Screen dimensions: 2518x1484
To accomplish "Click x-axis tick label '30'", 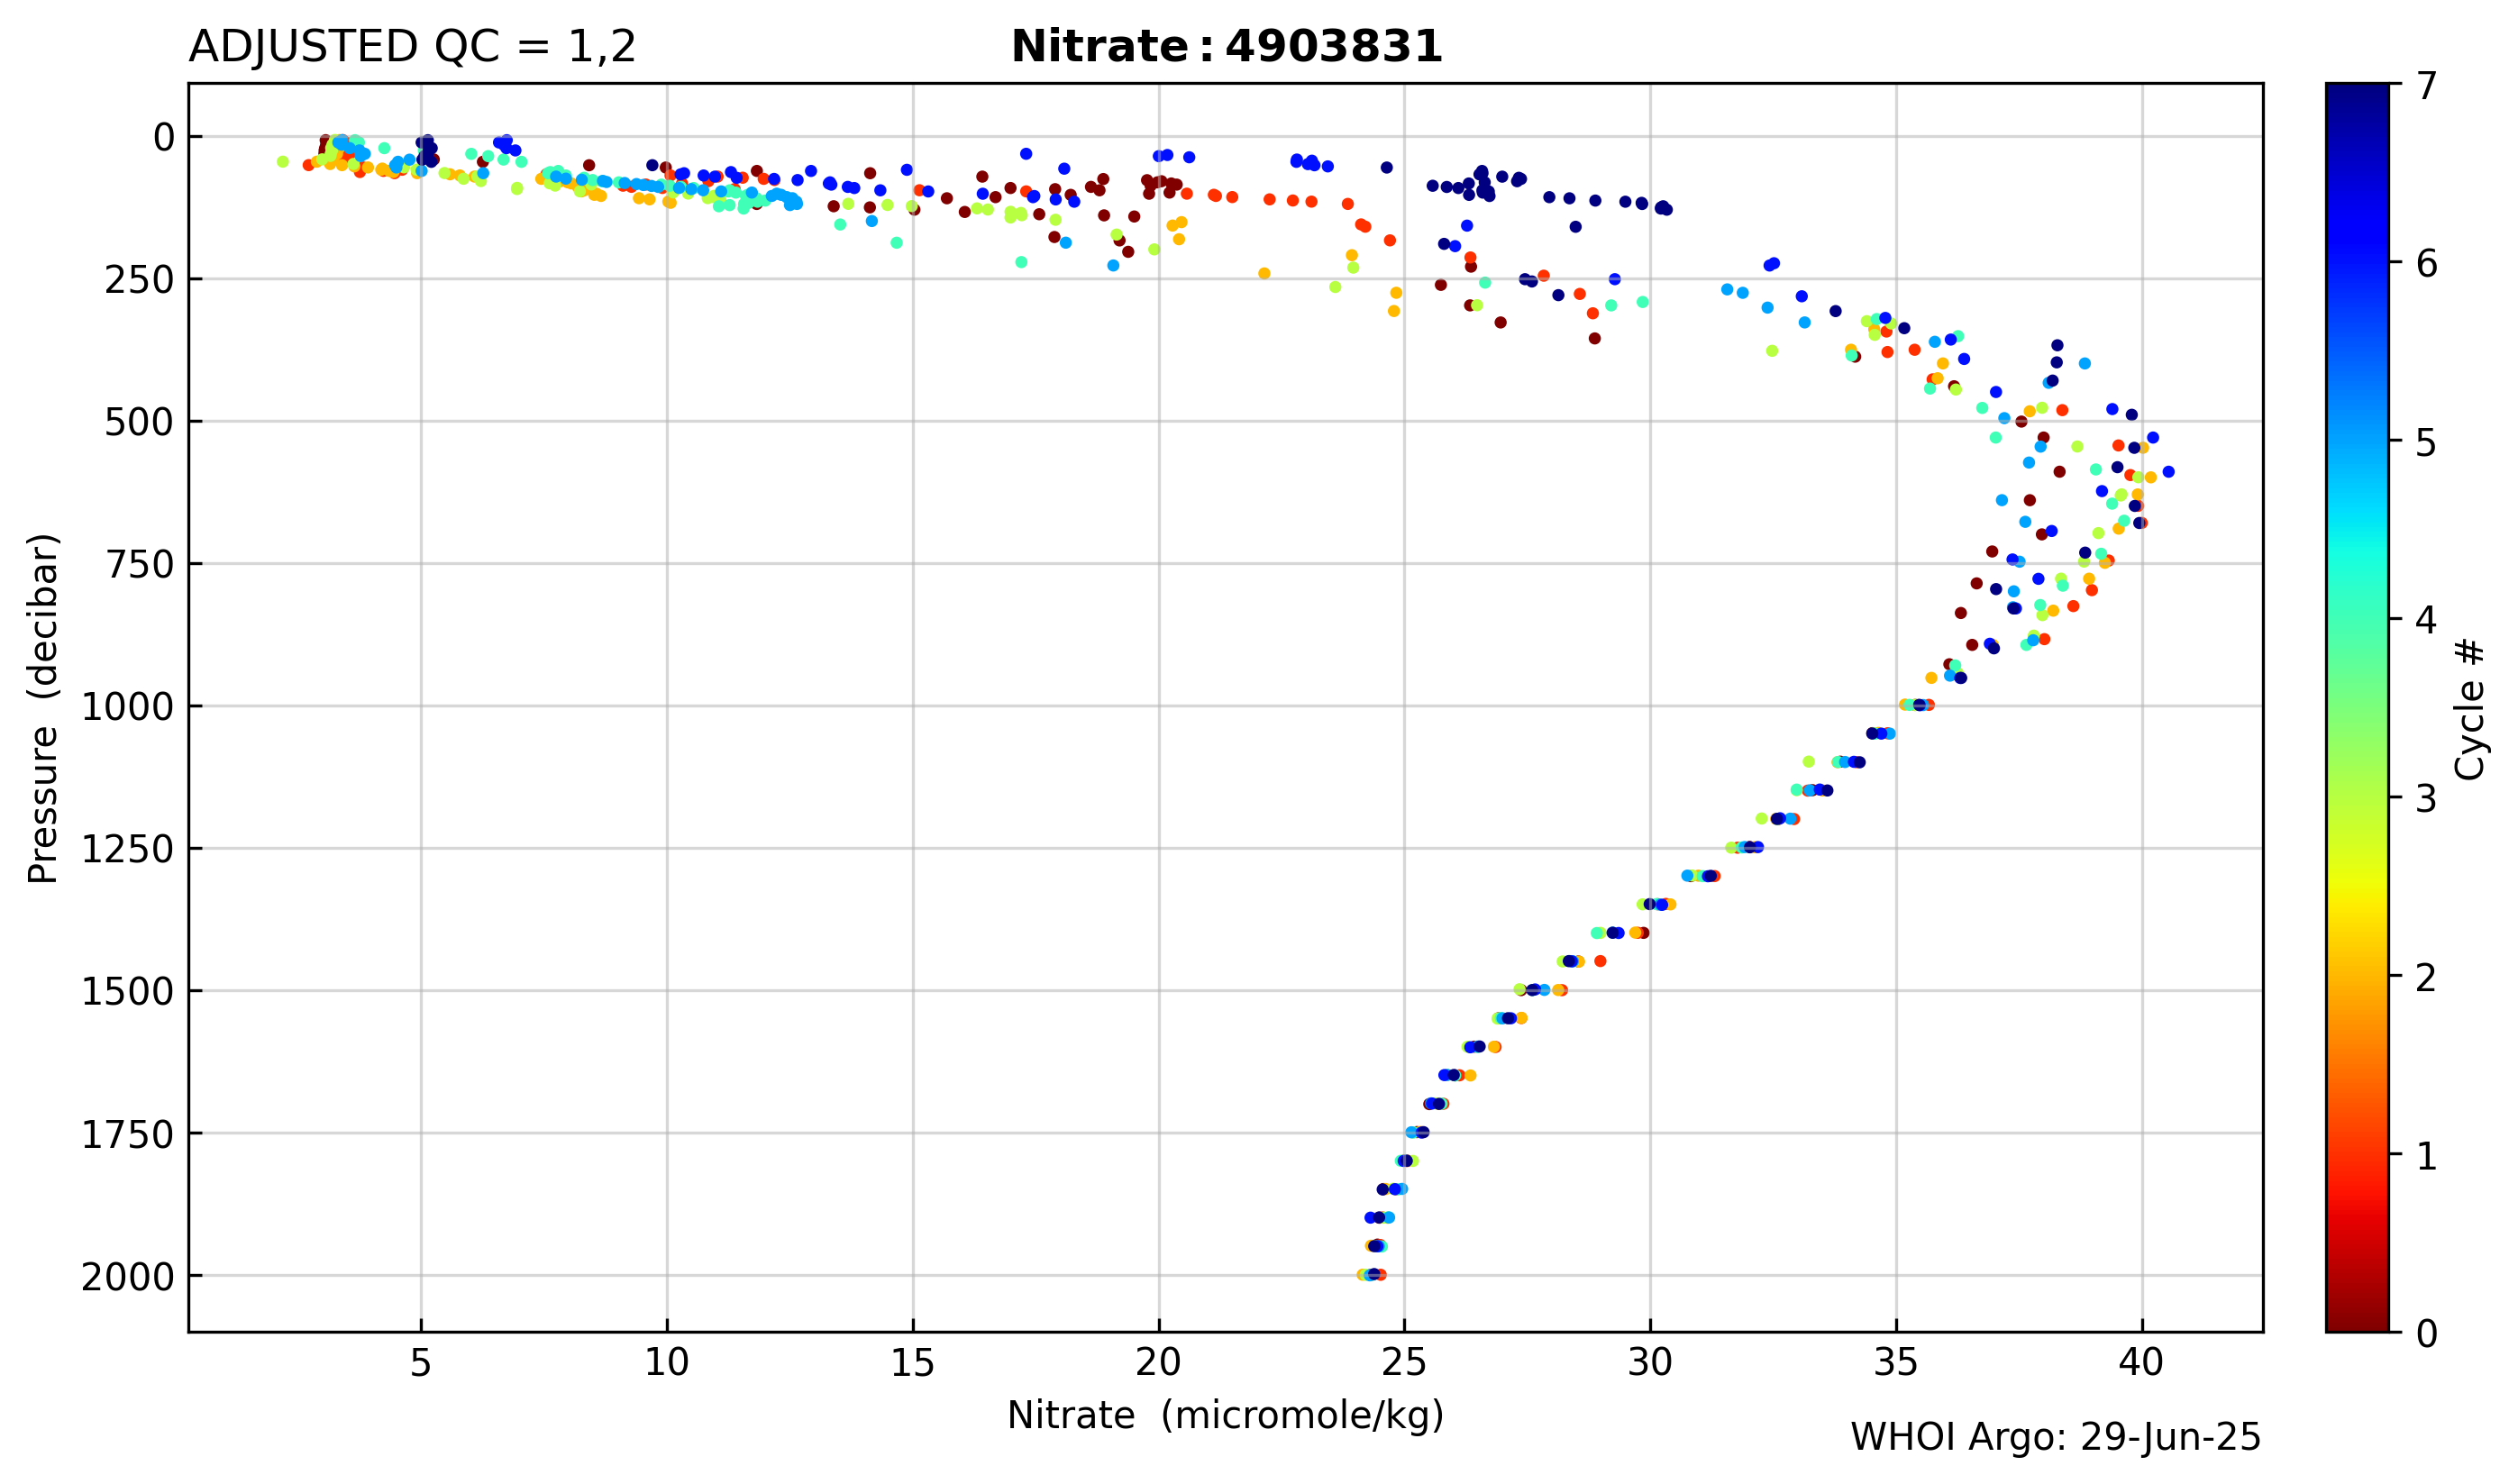I will pos(1651,1362).
